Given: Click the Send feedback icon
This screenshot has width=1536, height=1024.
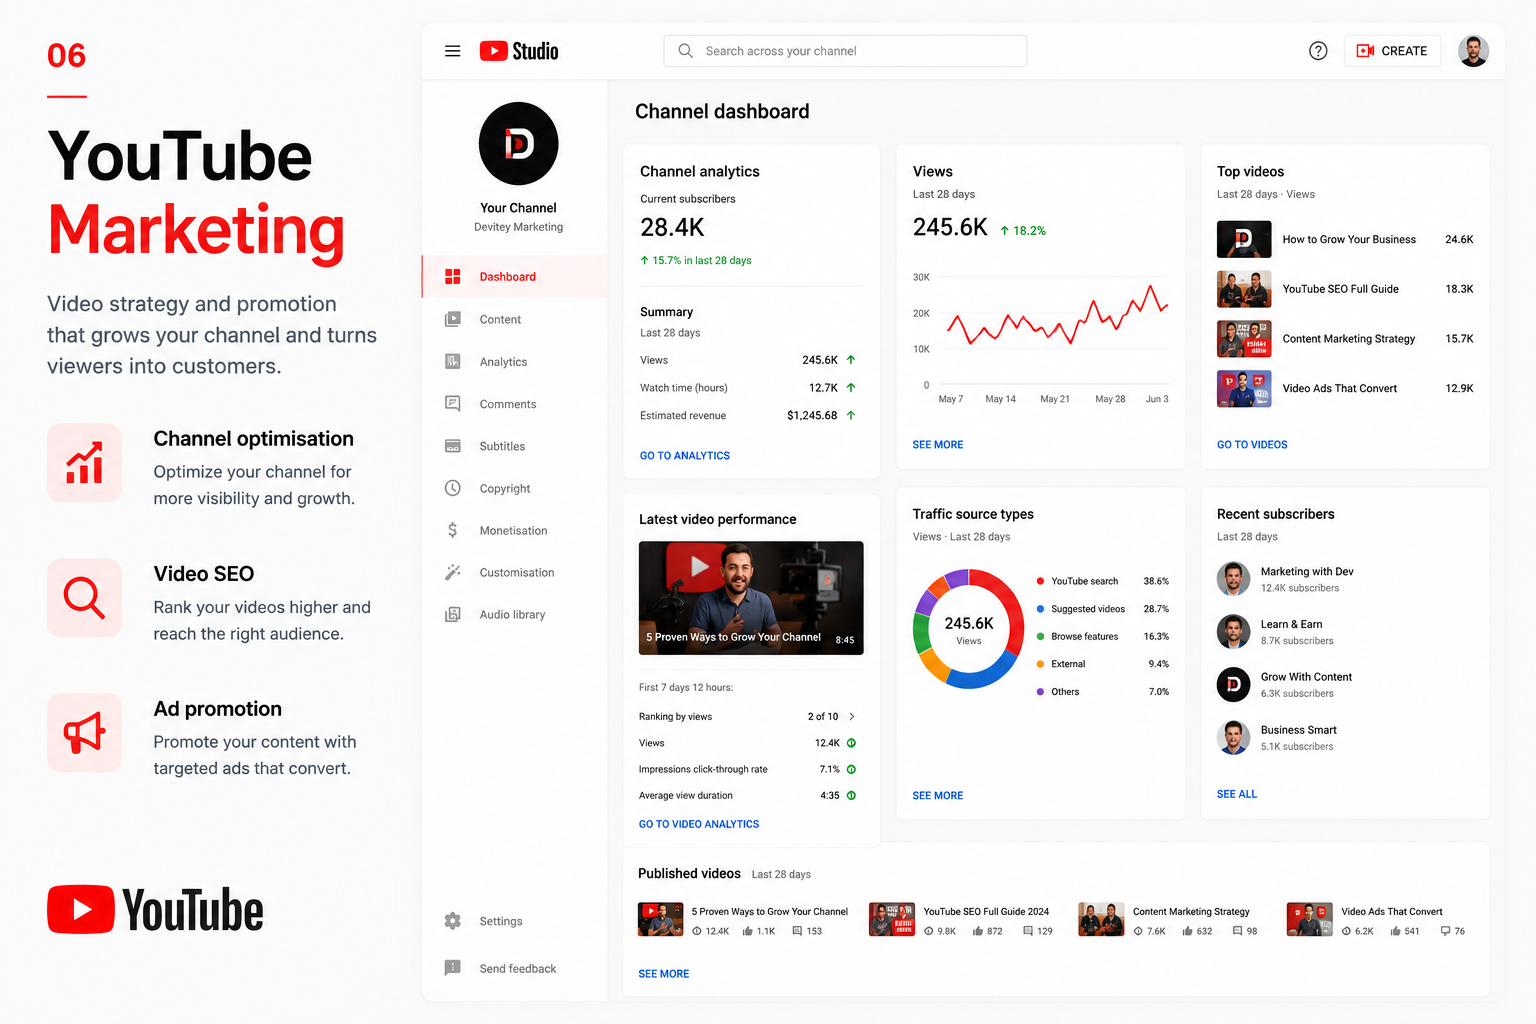Looking at the screenshot, I should coord(453,968).
